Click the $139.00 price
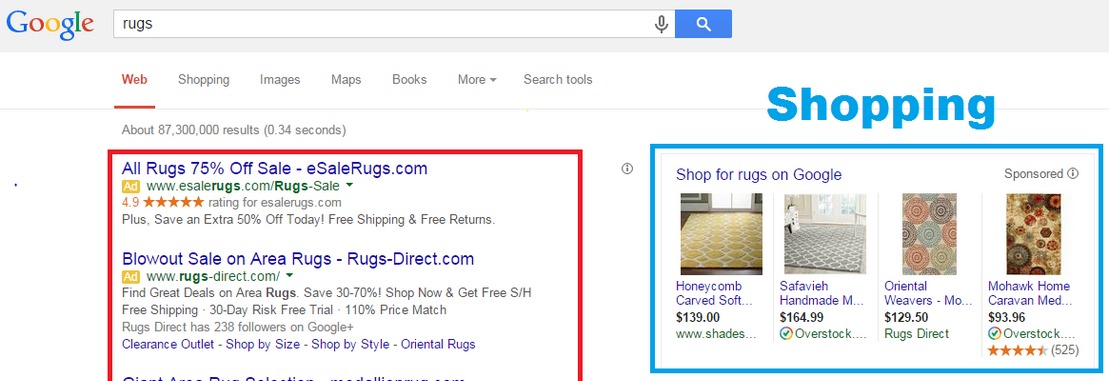The image size is (1109, 381). point(697,317)
